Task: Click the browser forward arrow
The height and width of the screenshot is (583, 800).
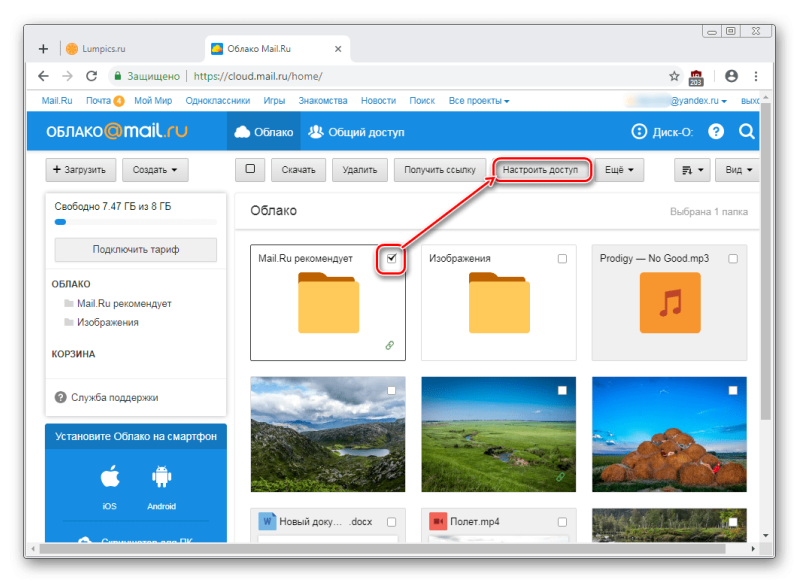Action: [x=67, y=76]
